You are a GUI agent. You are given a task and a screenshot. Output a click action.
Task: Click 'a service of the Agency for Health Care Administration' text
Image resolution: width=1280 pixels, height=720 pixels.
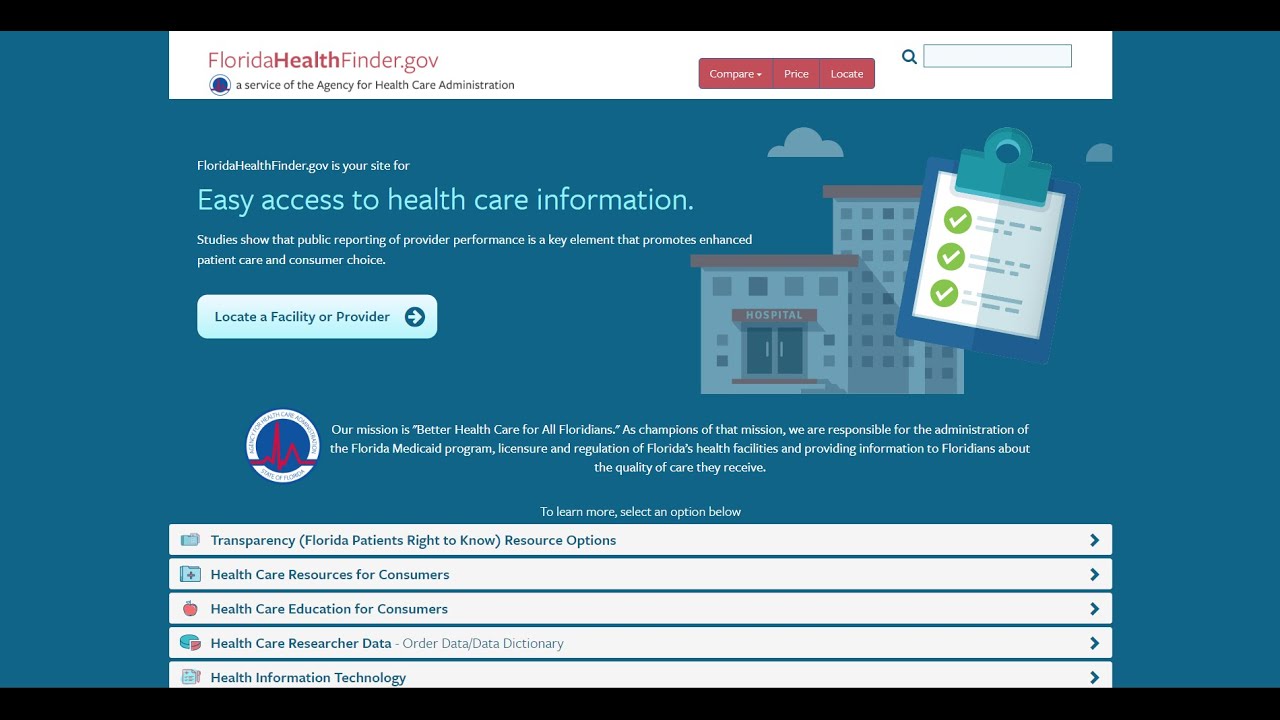click(x=375, y=85)
